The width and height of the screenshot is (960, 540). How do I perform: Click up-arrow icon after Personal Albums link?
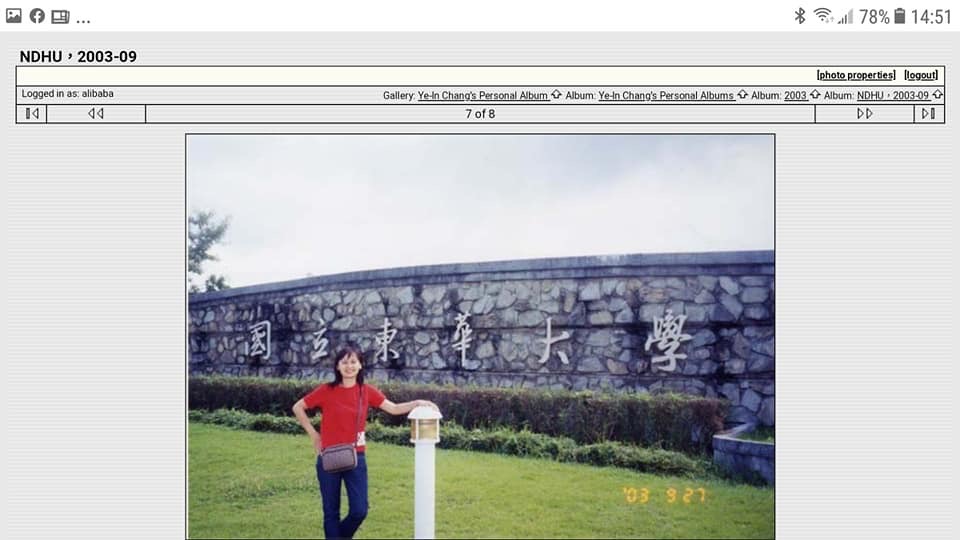pos(742,95)
